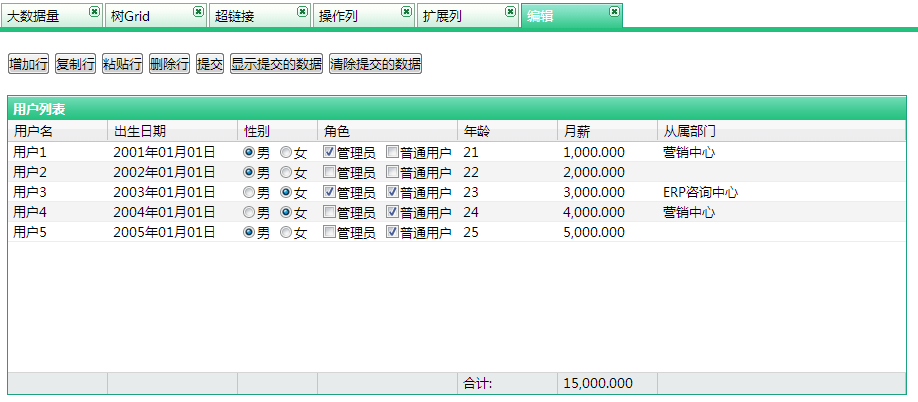This screenshot has height=402, width=918.
Task: Click 清除提交的数据 button
Action: (x=375, y=64)
